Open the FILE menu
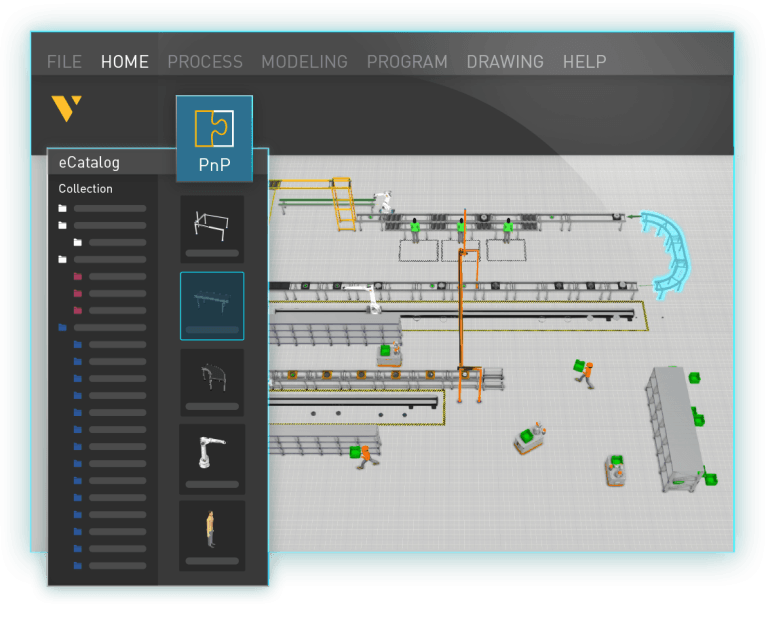This screenshot has height=623, width=768. pyautogui.click(x=64, y=62)
